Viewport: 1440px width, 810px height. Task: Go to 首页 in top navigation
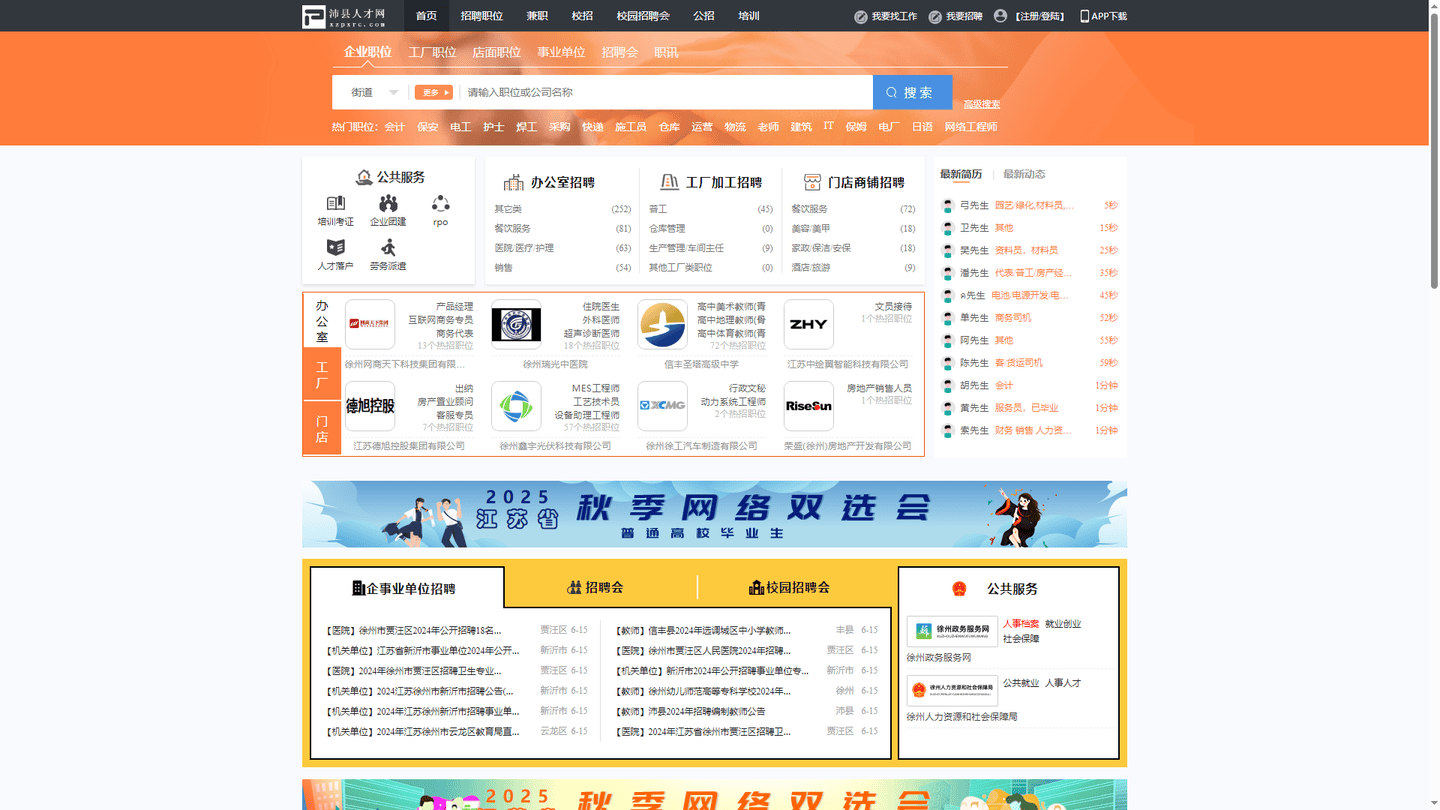tap(426, 16)
